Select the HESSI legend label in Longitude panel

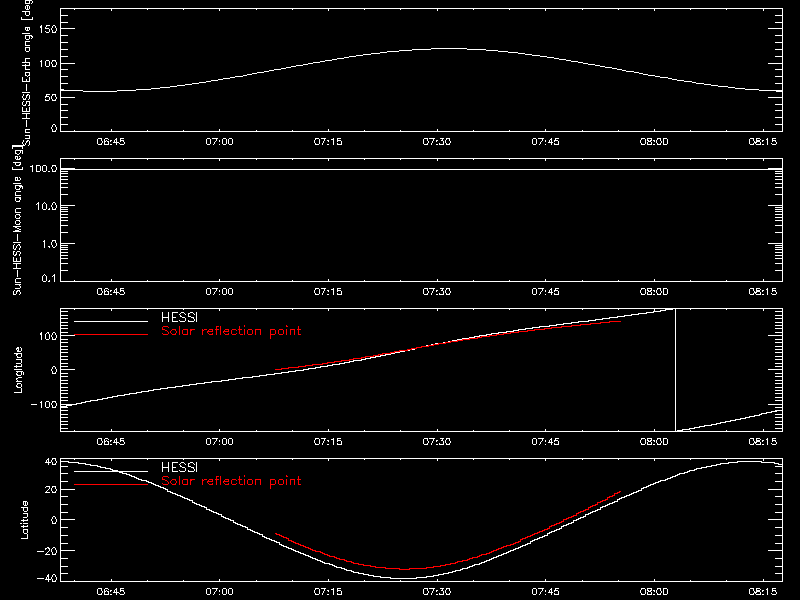tap(179, 317)
